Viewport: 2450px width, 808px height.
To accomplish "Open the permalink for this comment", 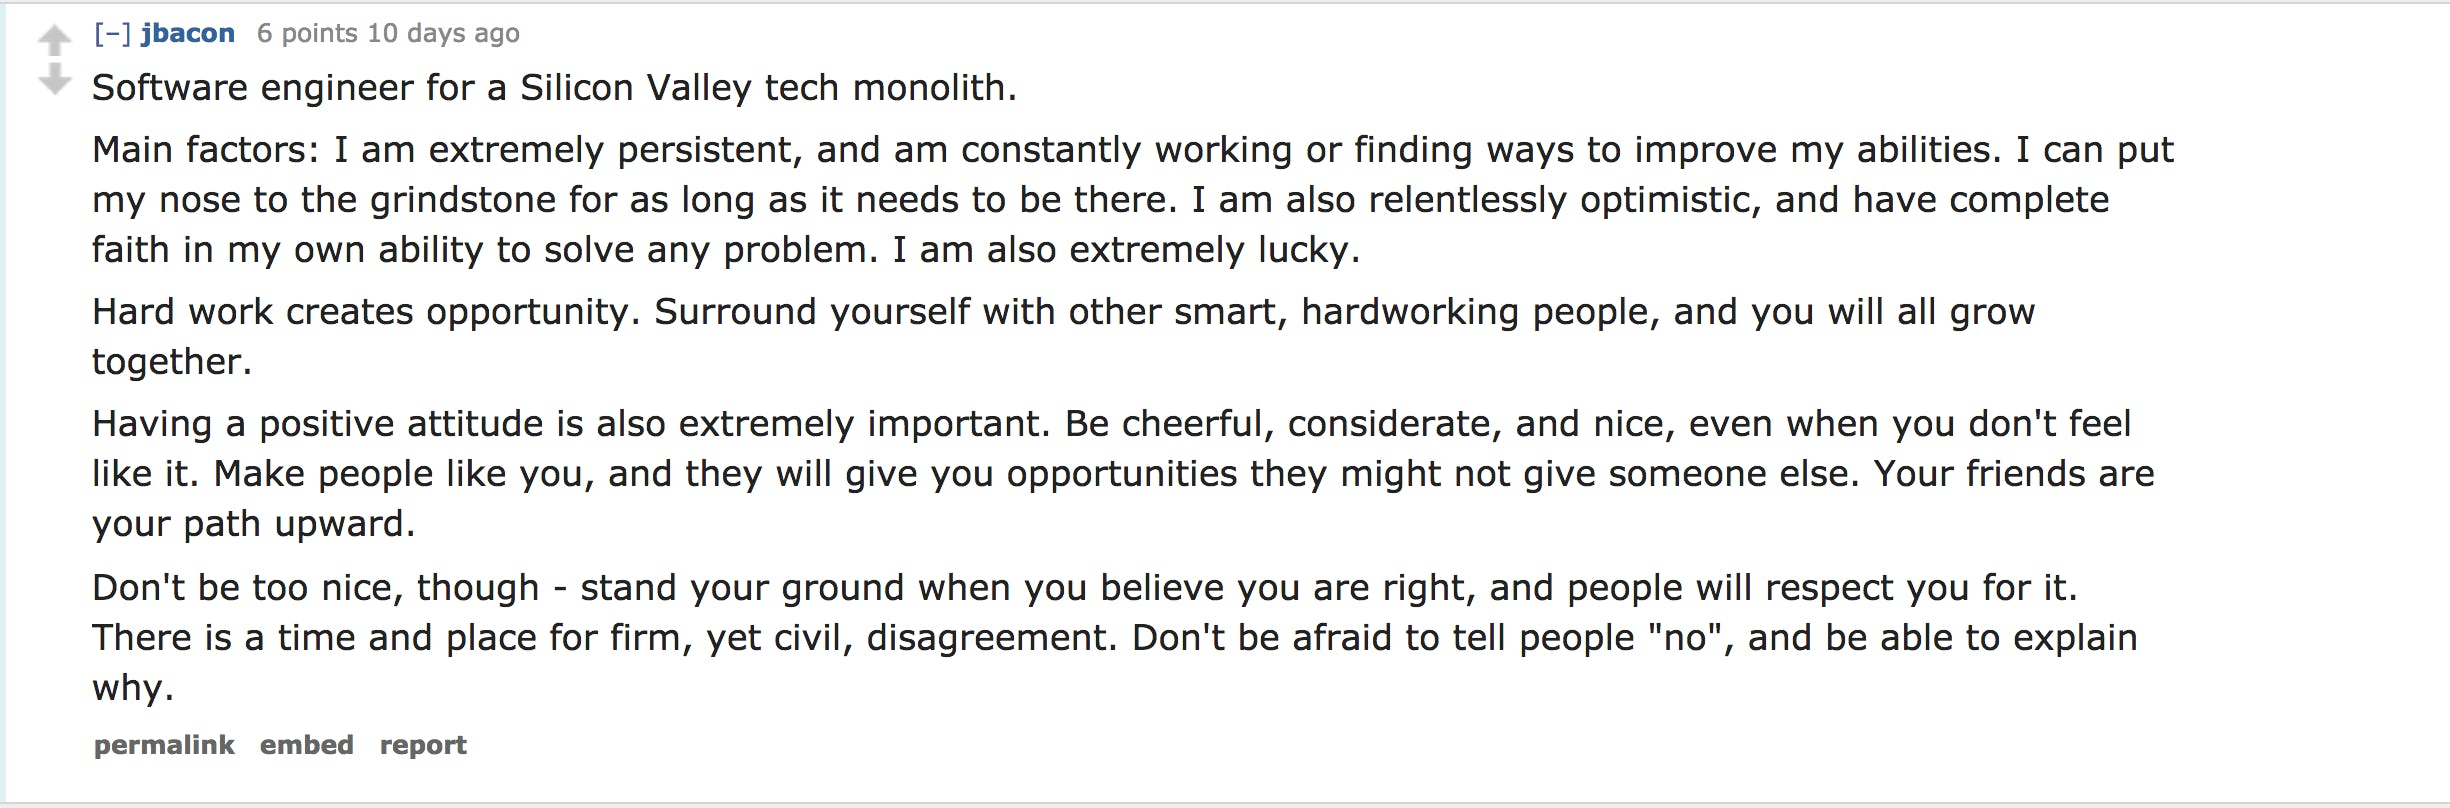I will [164, 745].
